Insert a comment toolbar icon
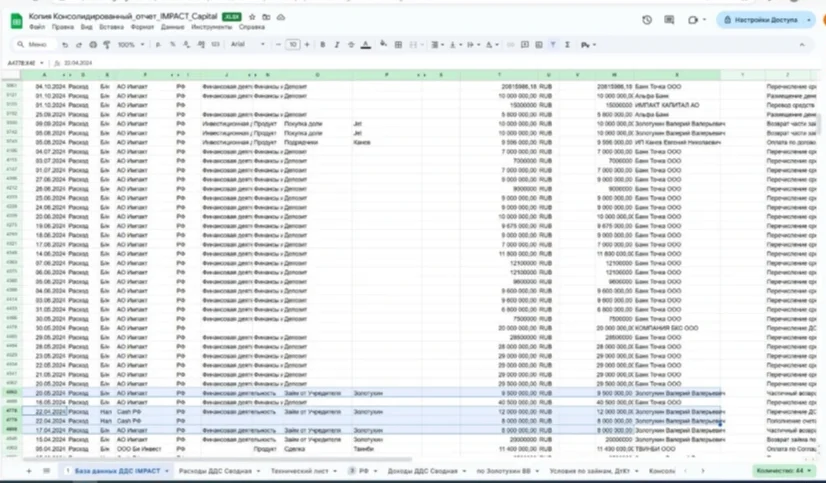Viewport: 826px width, 483px height. coord(525,45)
